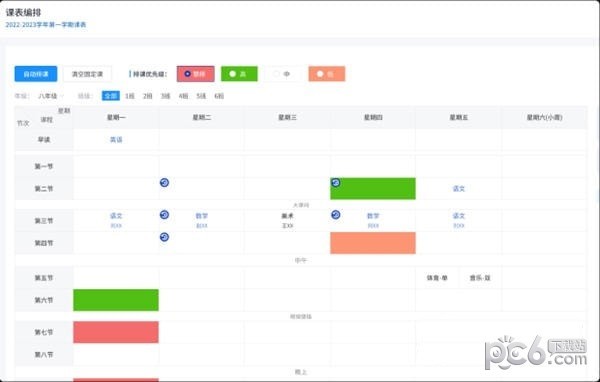Click the empty Wednesday 第一节 cell
600x382 pixels.
[x=287, y=166]
